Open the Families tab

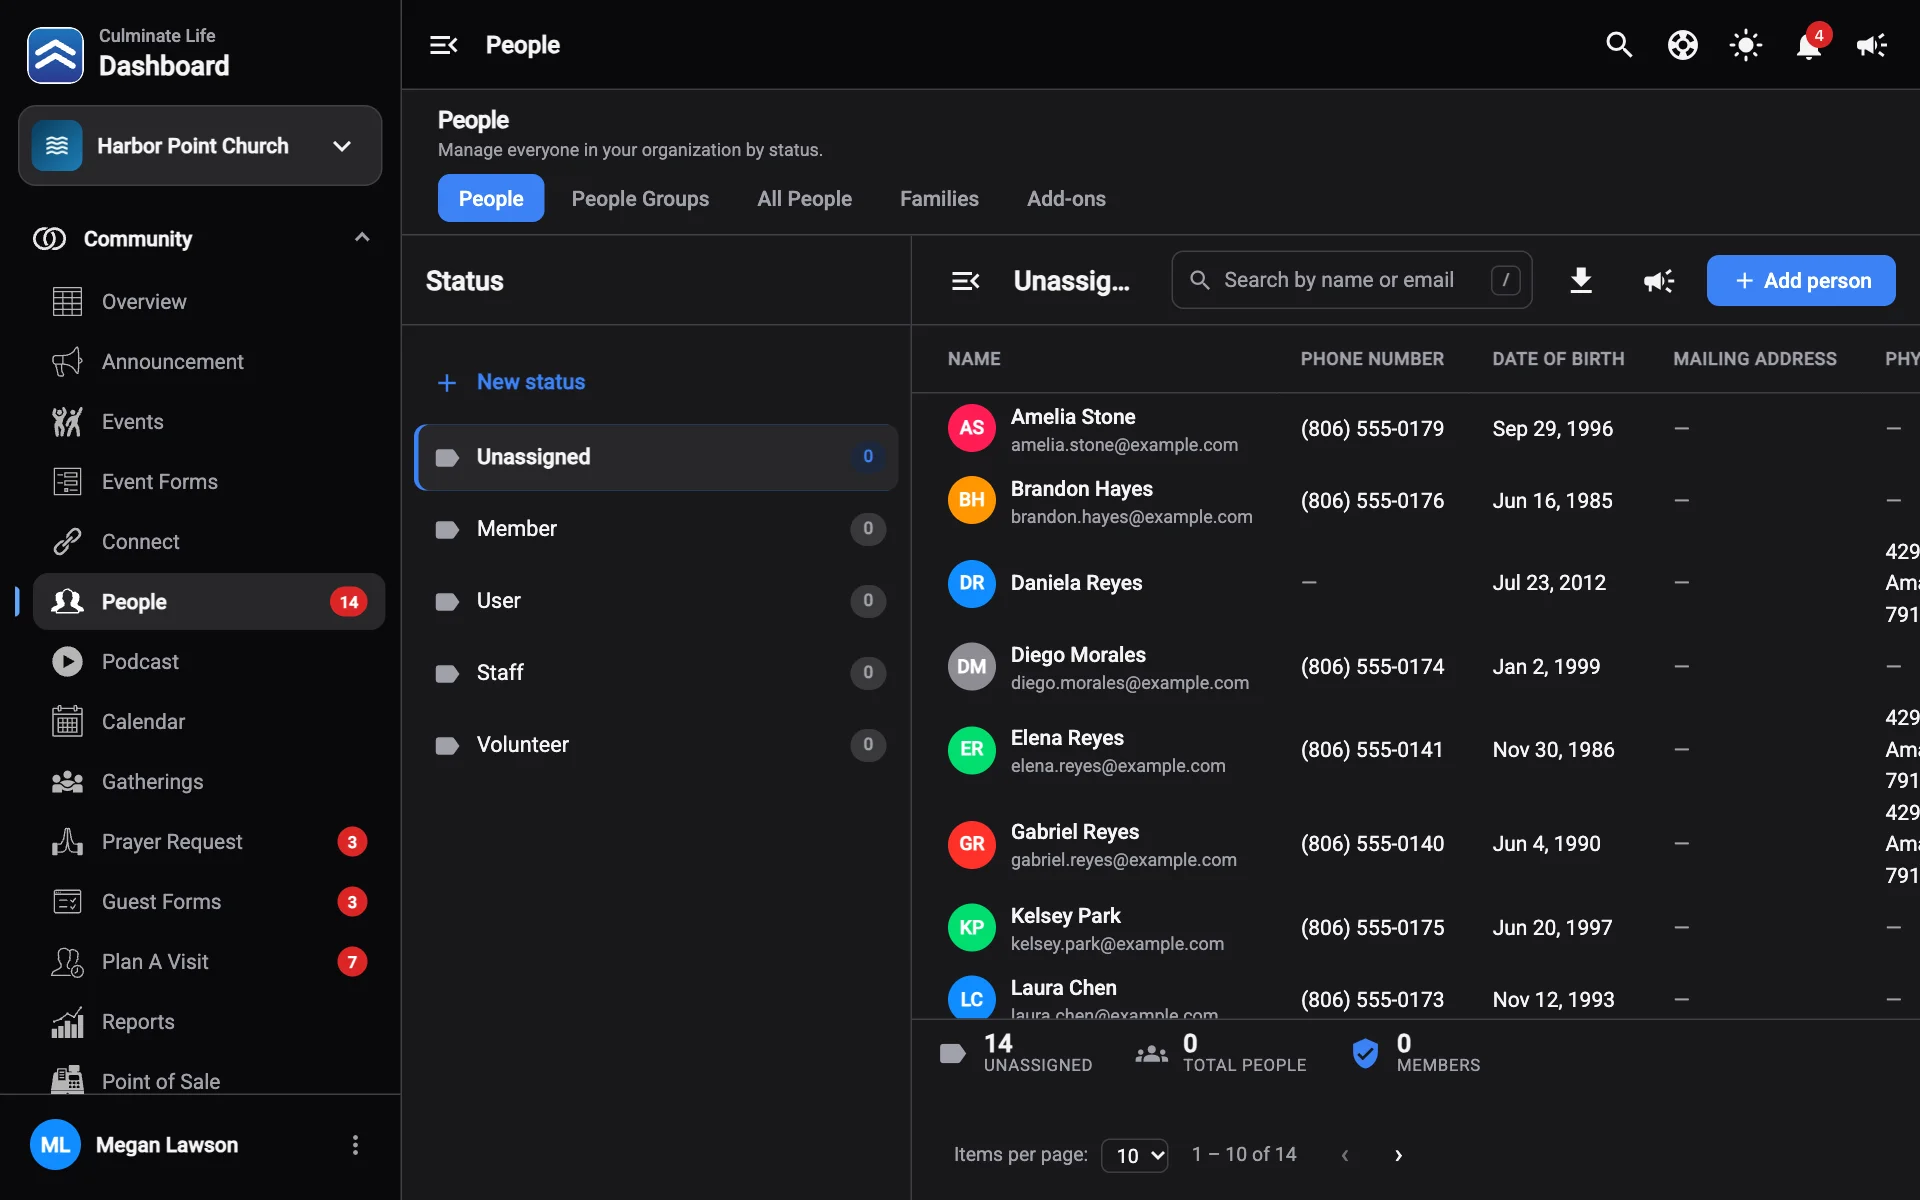tap(939, 199)
